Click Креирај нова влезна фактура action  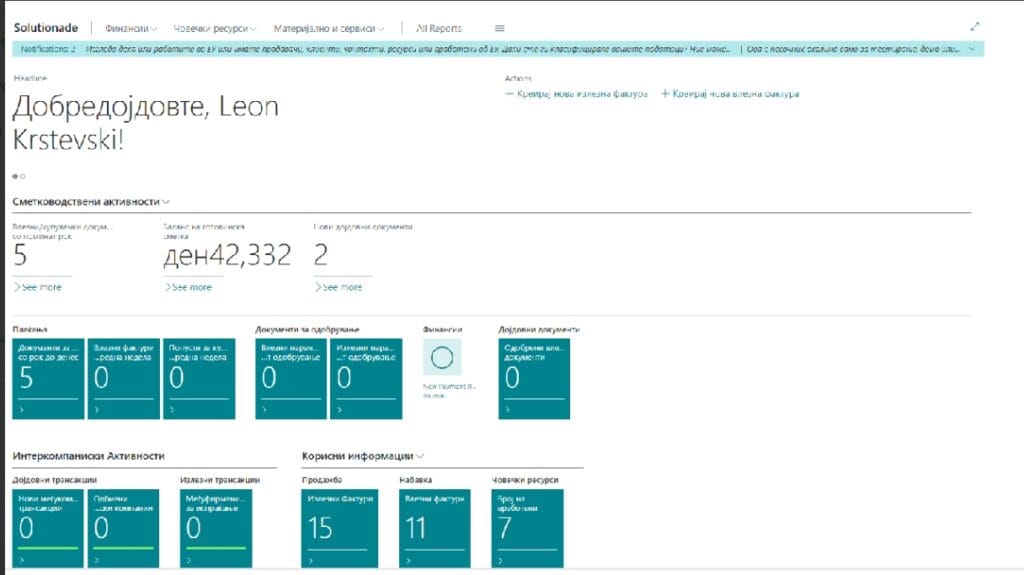coord(730,94)
